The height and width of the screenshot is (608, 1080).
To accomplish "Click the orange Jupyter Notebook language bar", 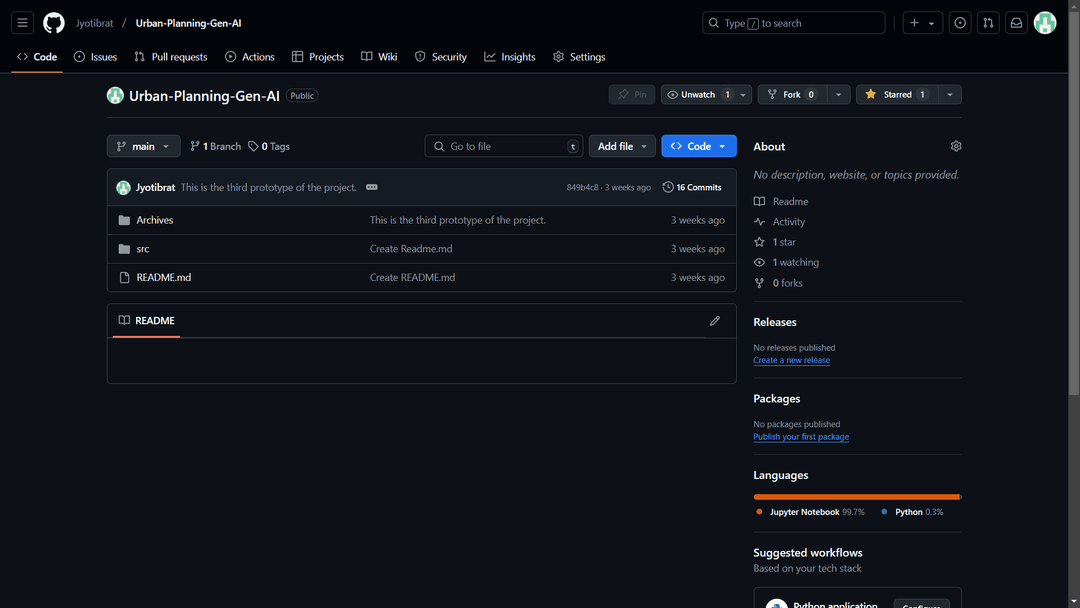I will point(856,496).
